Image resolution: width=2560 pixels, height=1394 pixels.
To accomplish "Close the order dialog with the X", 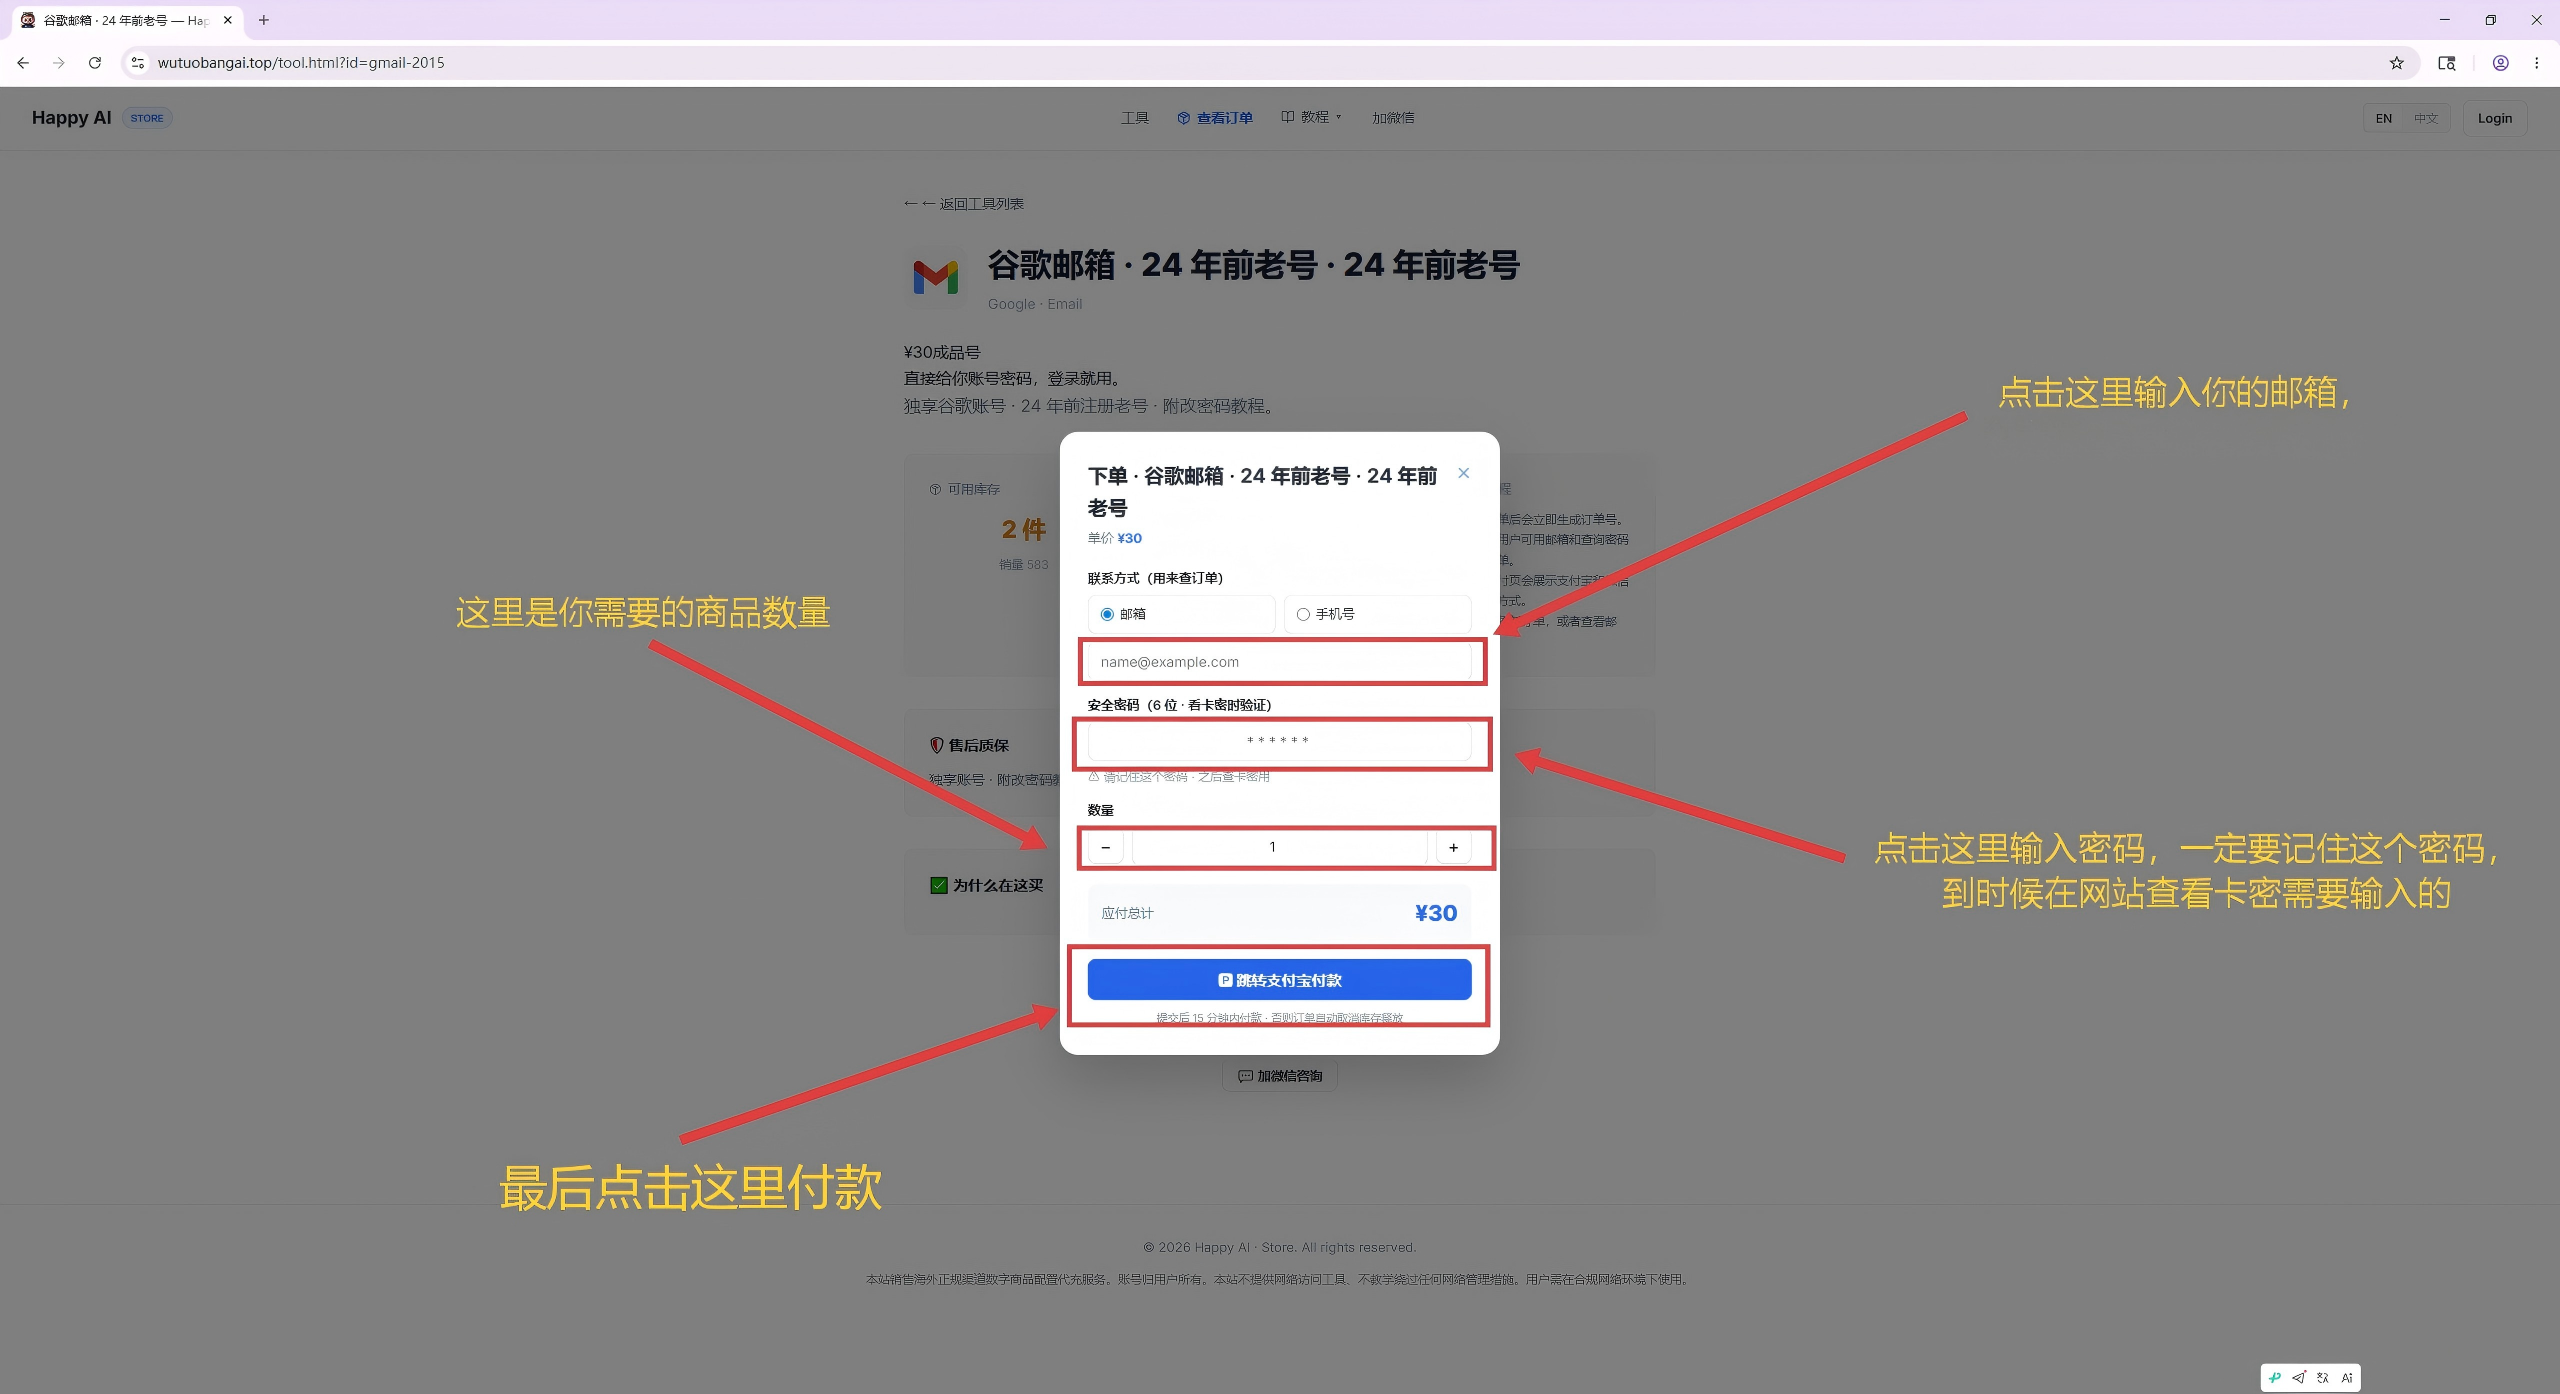I will pos(1463,473).
